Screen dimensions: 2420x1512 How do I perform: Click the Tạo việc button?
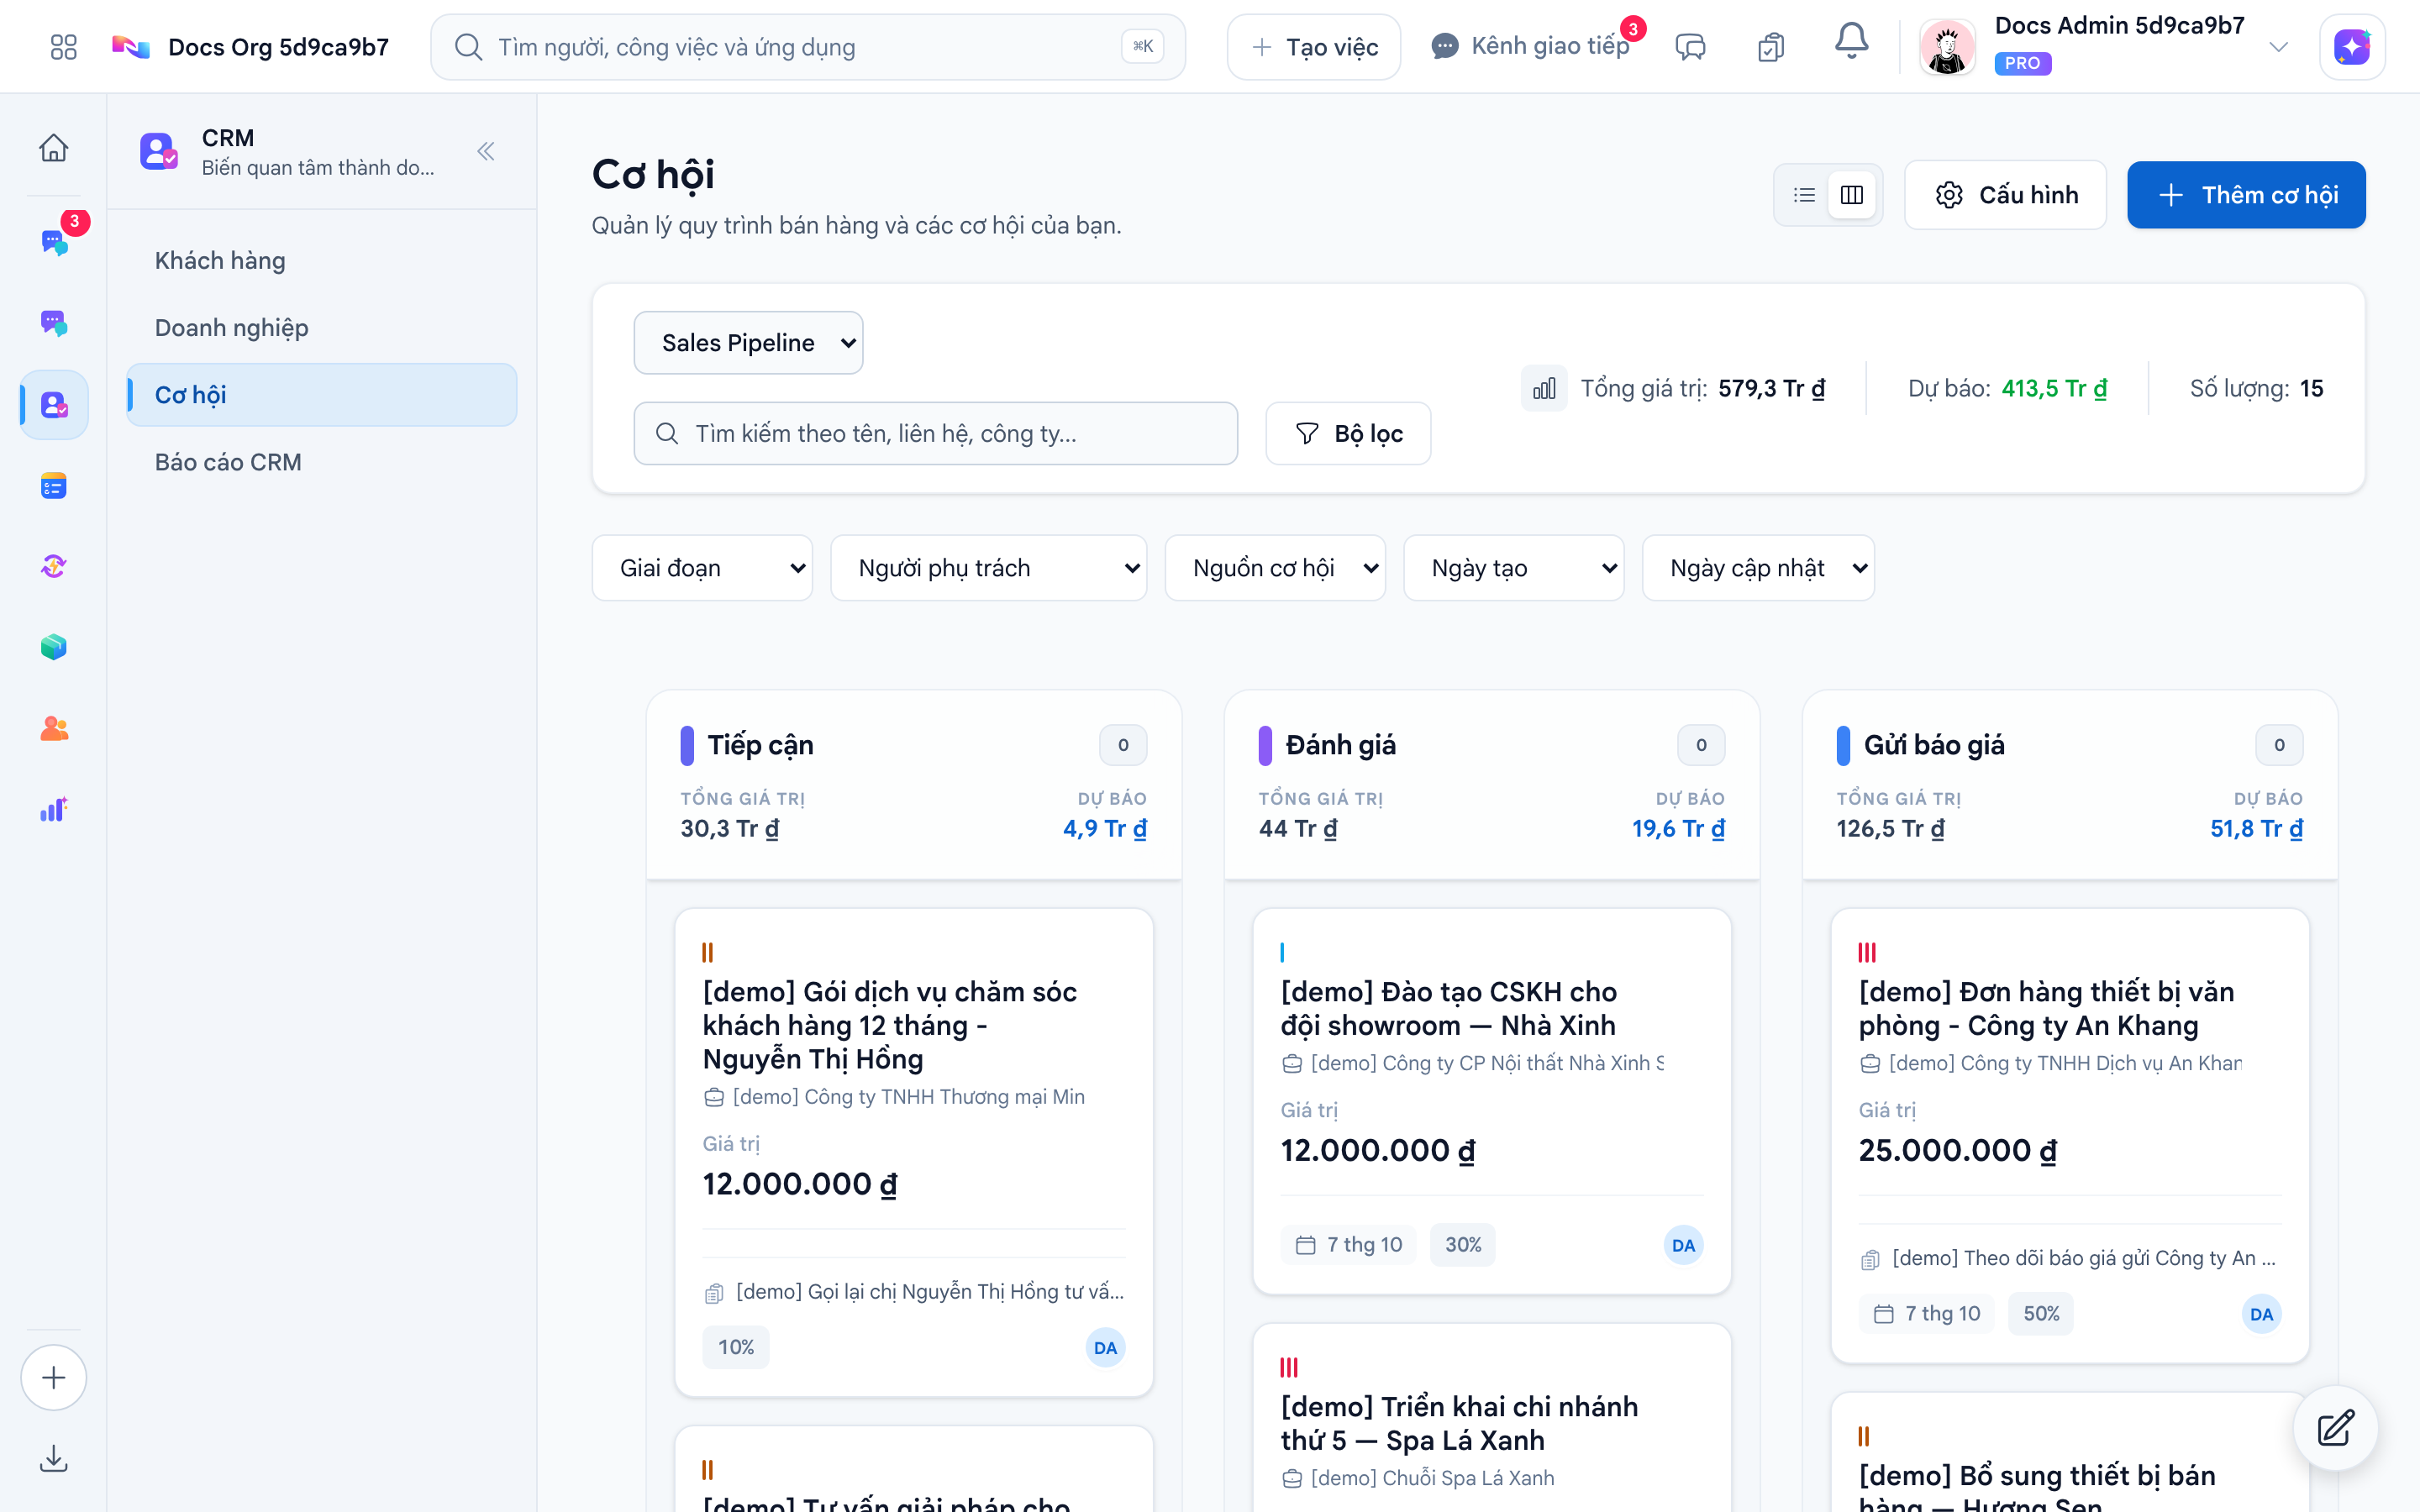(x=1313, y=47)
